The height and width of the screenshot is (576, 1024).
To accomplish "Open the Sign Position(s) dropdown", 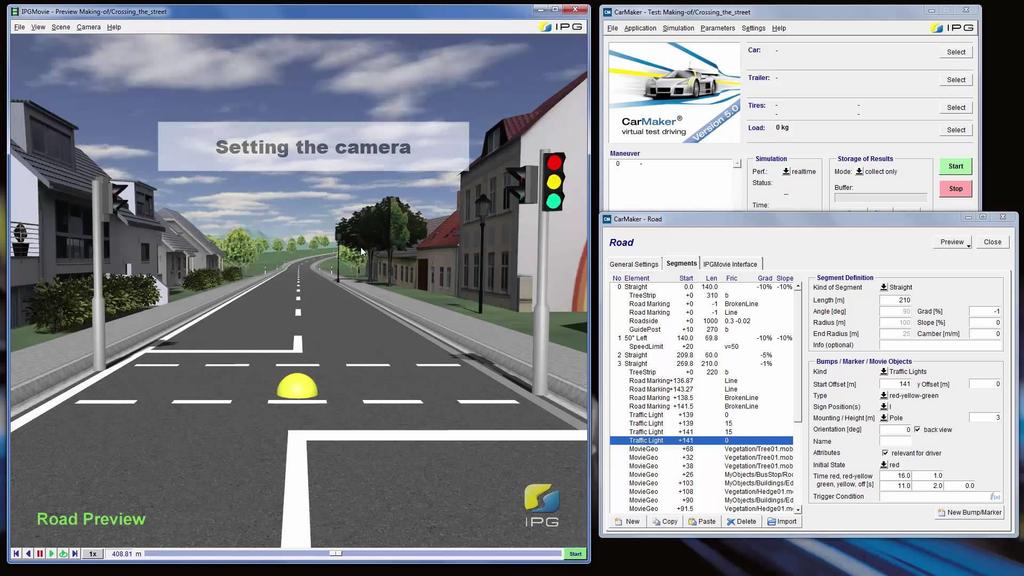I will (886, 406).
